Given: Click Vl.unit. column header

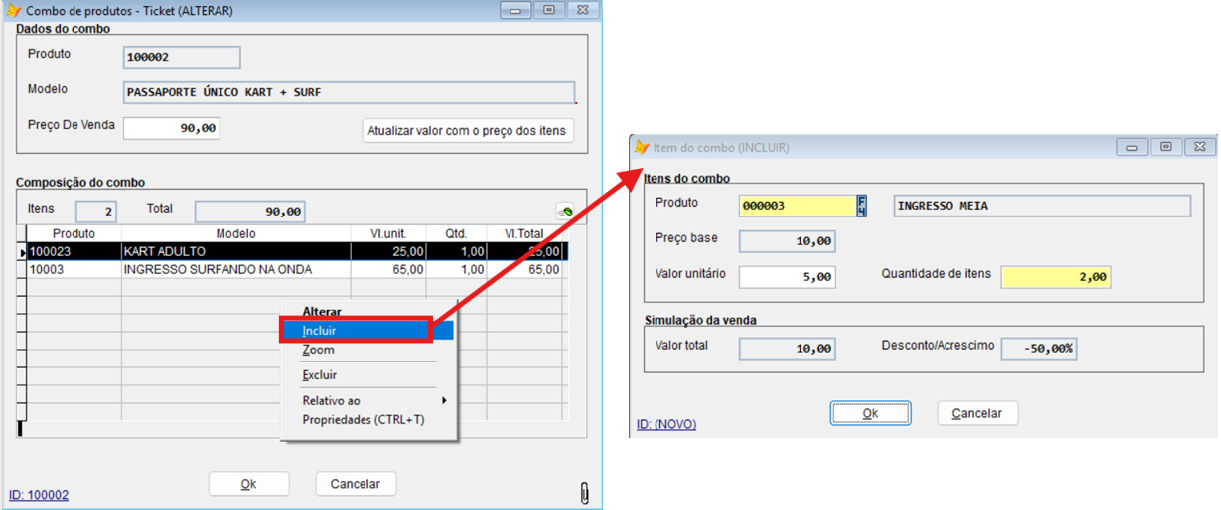Looking at the screenshot, I should [x=389, y=233].
